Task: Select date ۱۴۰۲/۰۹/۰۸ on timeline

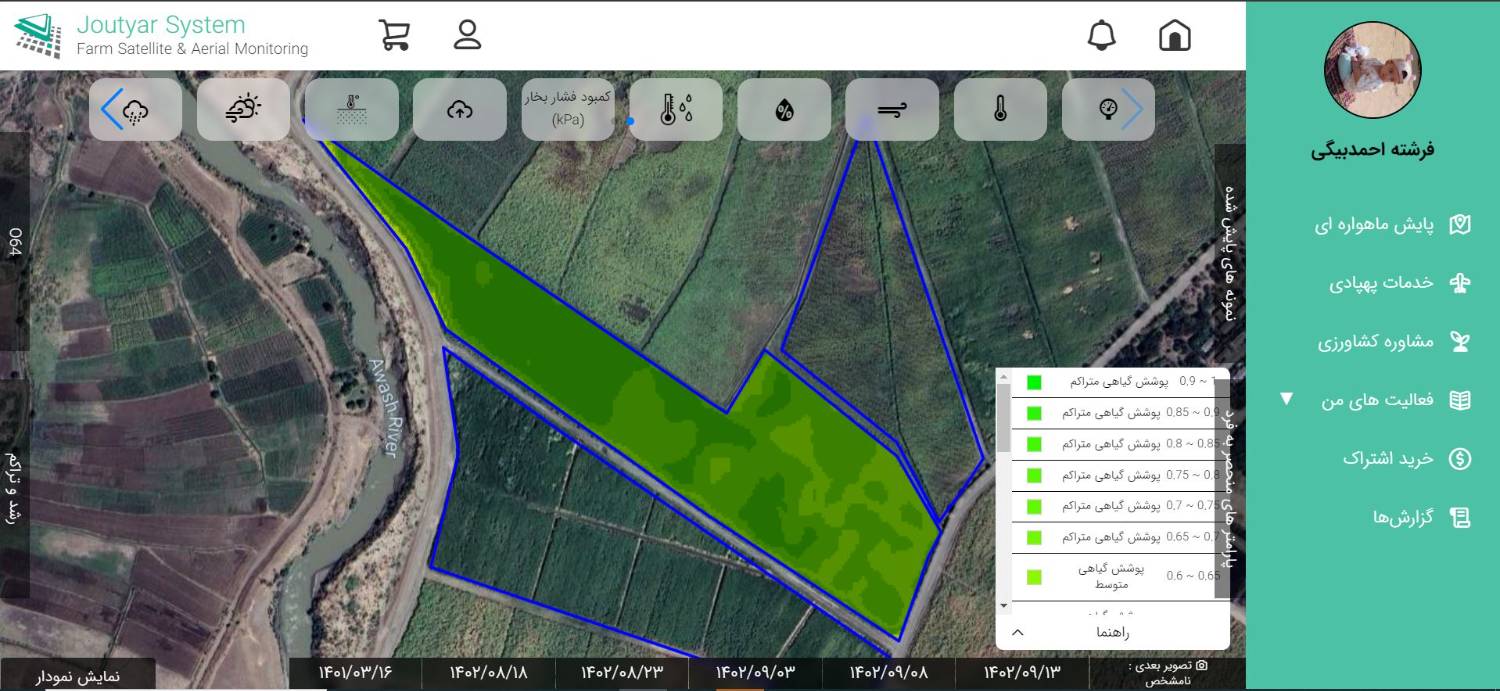Action: (888, 673)
